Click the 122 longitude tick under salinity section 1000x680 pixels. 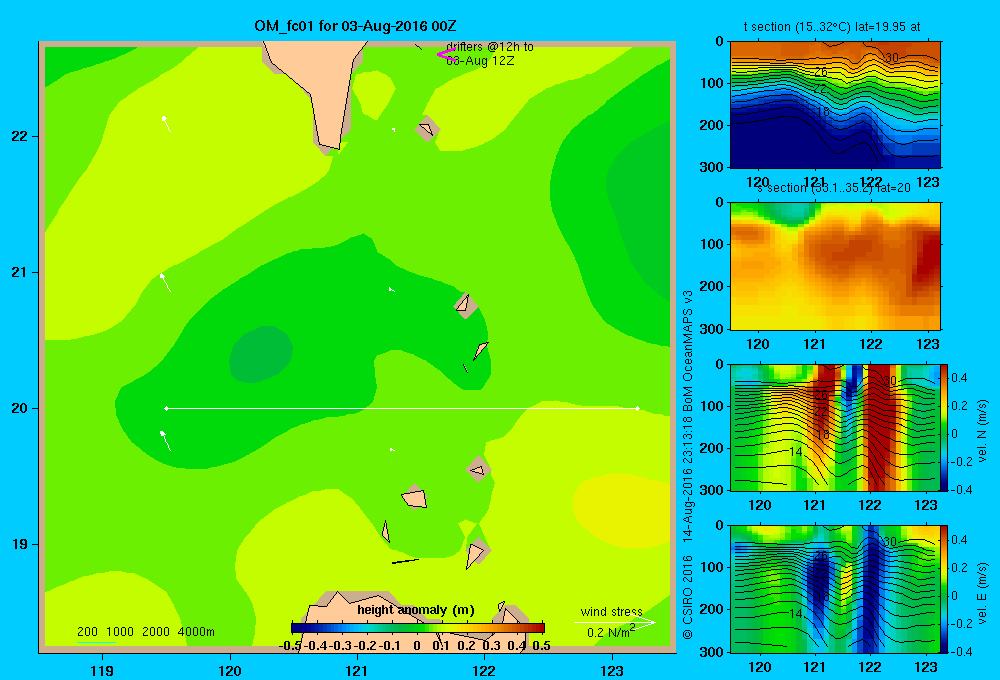871,344
